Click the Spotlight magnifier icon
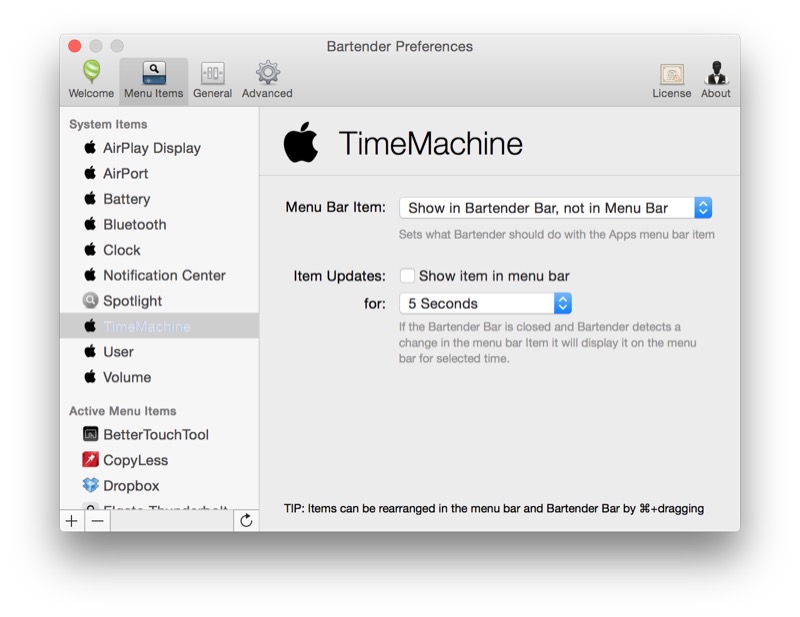 [90, 301]
